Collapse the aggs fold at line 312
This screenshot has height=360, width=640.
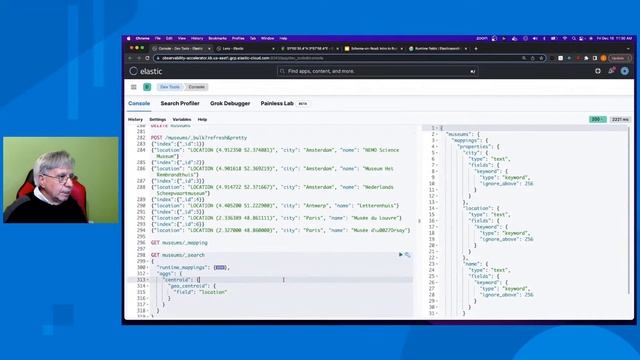pyautogui.click(x=149, y=273)
